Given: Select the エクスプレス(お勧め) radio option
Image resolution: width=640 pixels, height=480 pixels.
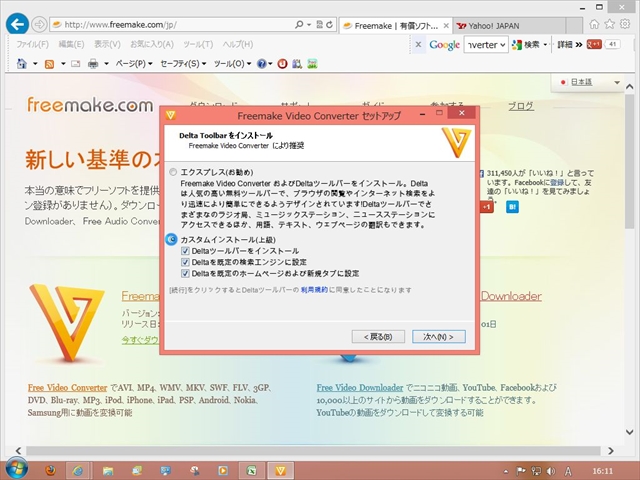Looking at the screenshot, I should [x=172, y=171].
